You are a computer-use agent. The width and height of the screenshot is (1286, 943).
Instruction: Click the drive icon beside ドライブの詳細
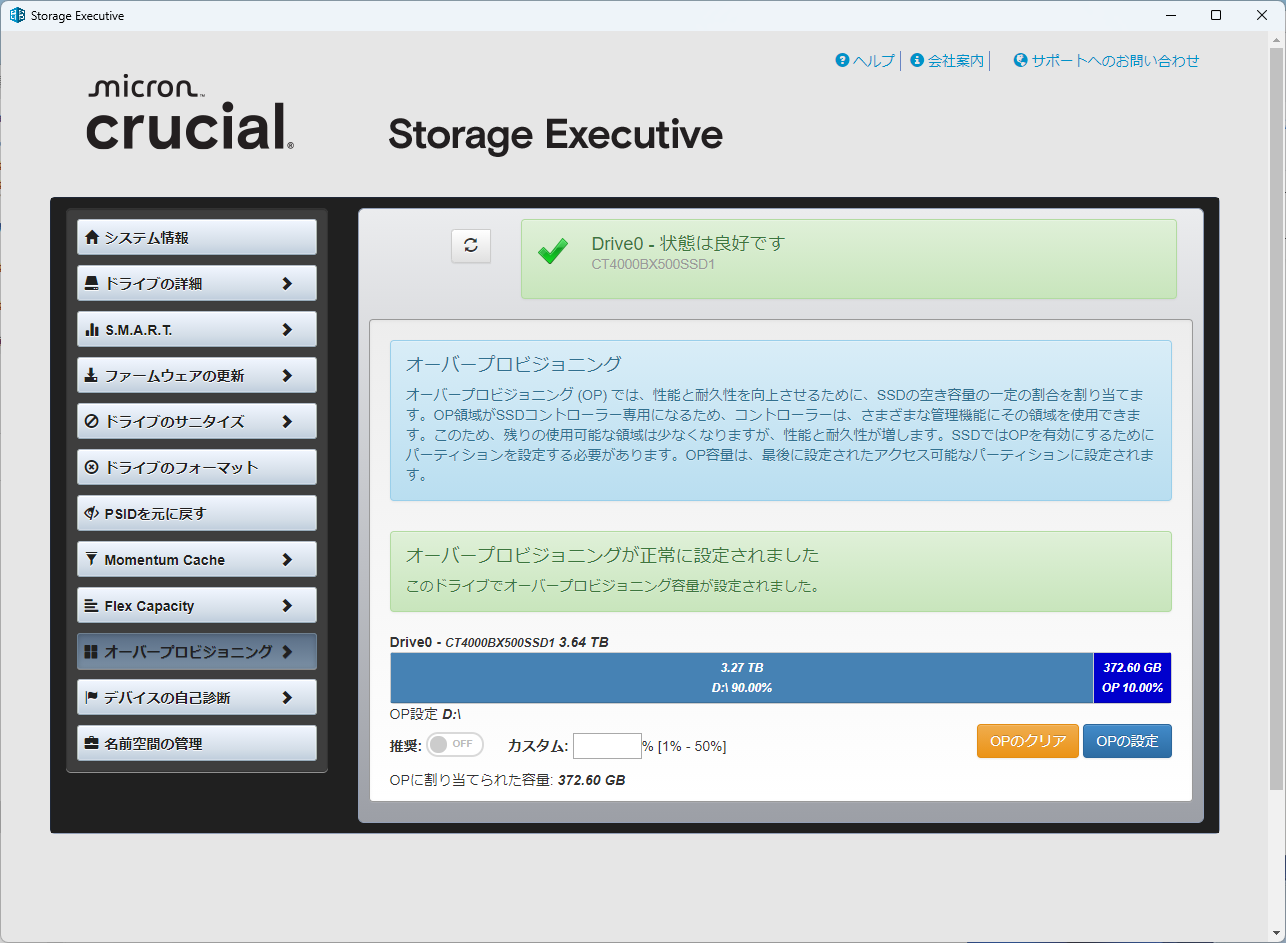pyautogui.click(x=92, y=284)
